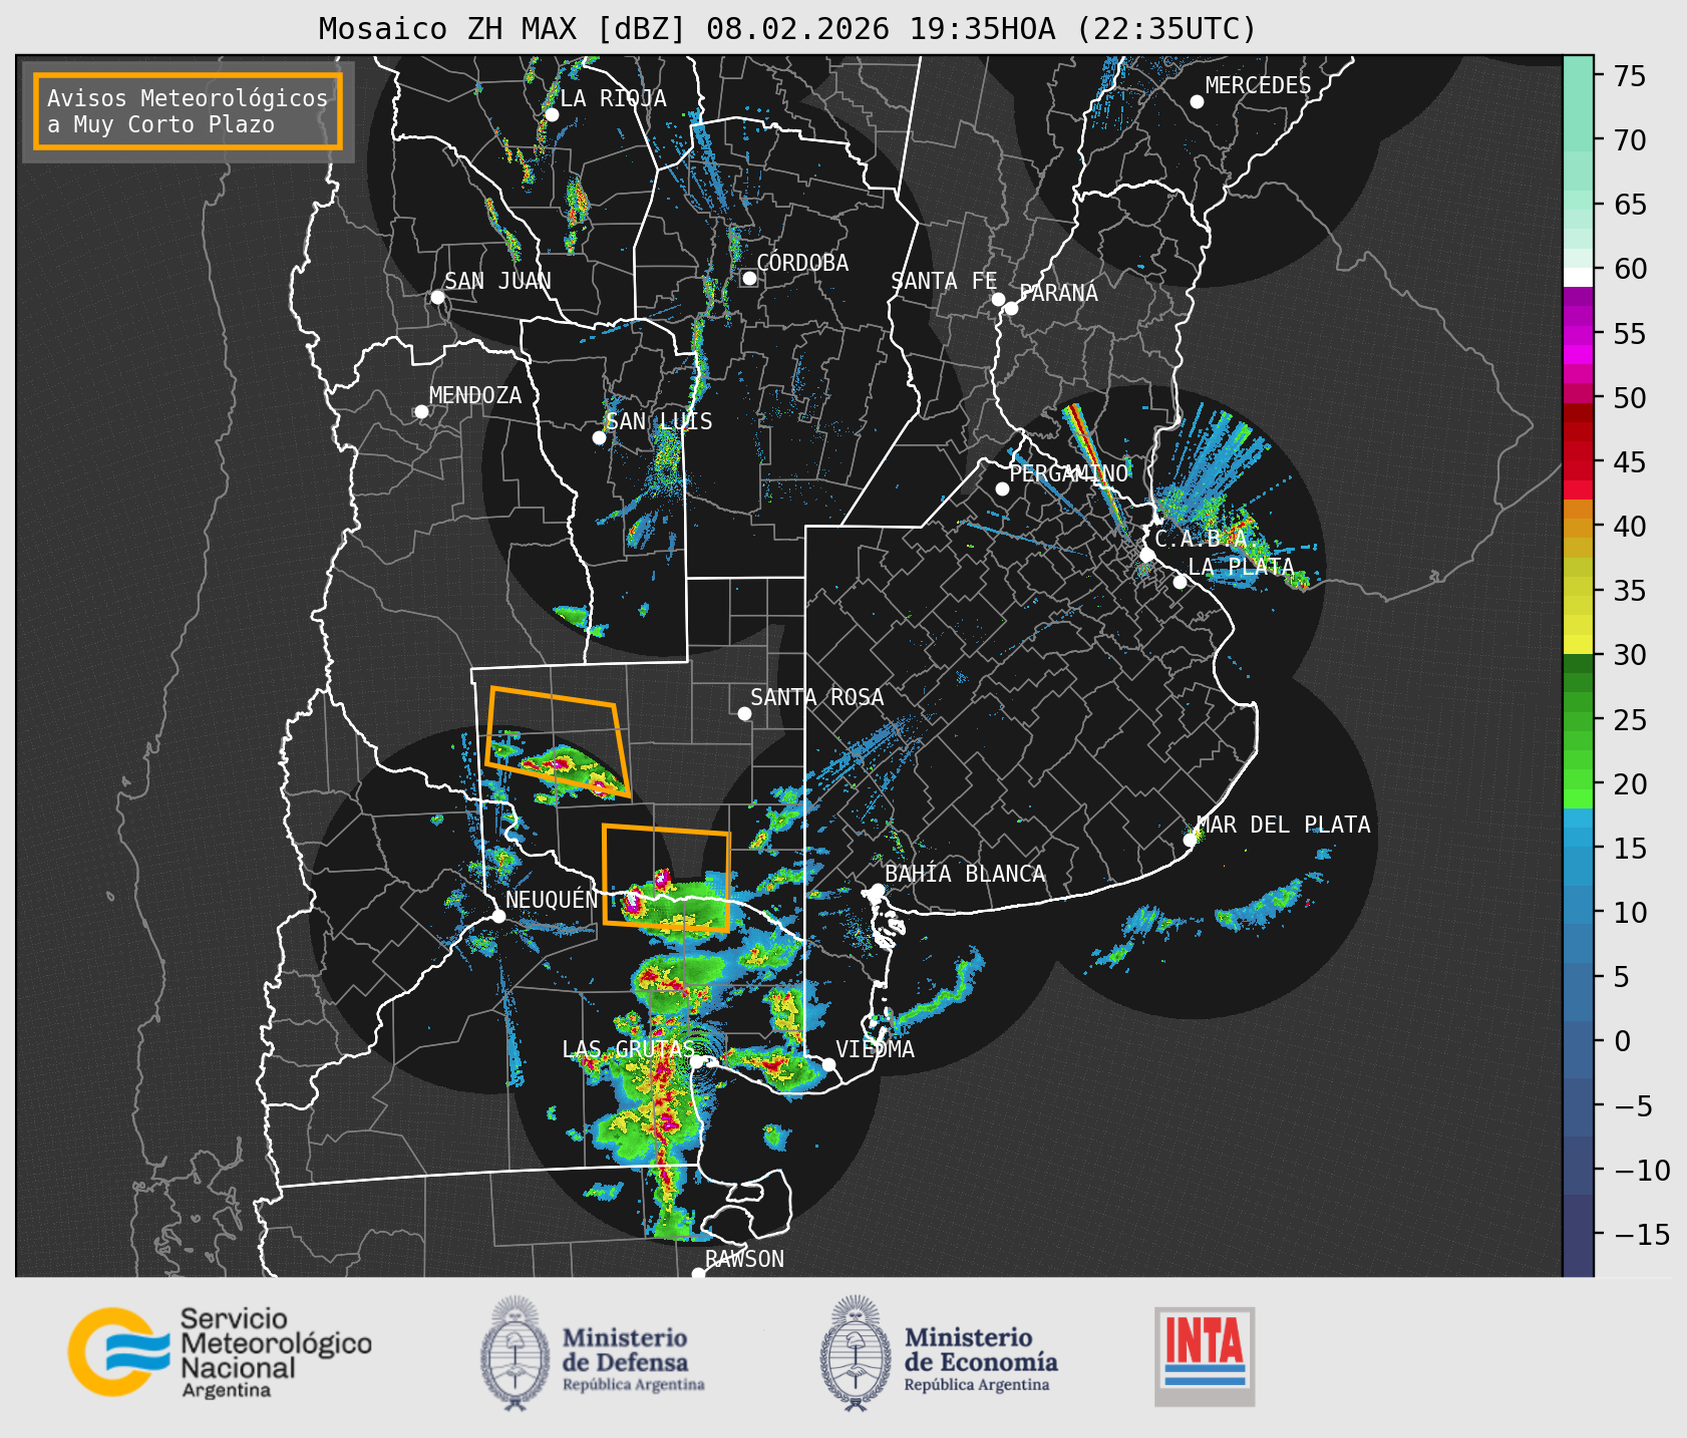
Task: Click the LAS GRUTAS map label
Action: coord(628,1049)
